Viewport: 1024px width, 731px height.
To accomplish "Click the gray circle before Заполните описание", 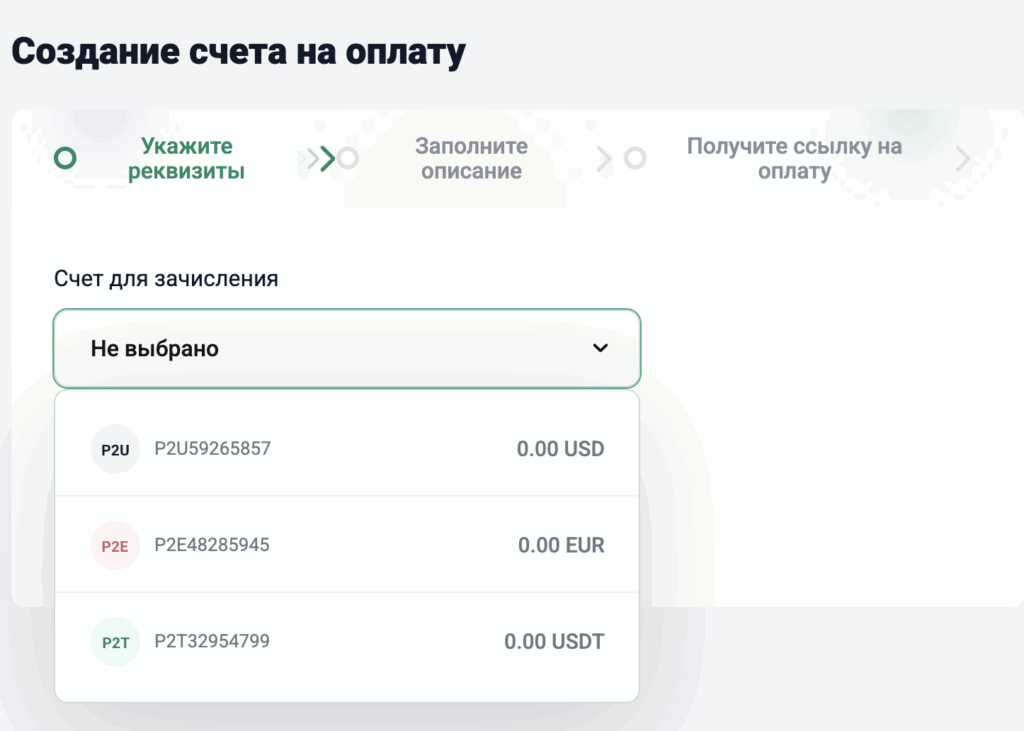I will point(348,158).
